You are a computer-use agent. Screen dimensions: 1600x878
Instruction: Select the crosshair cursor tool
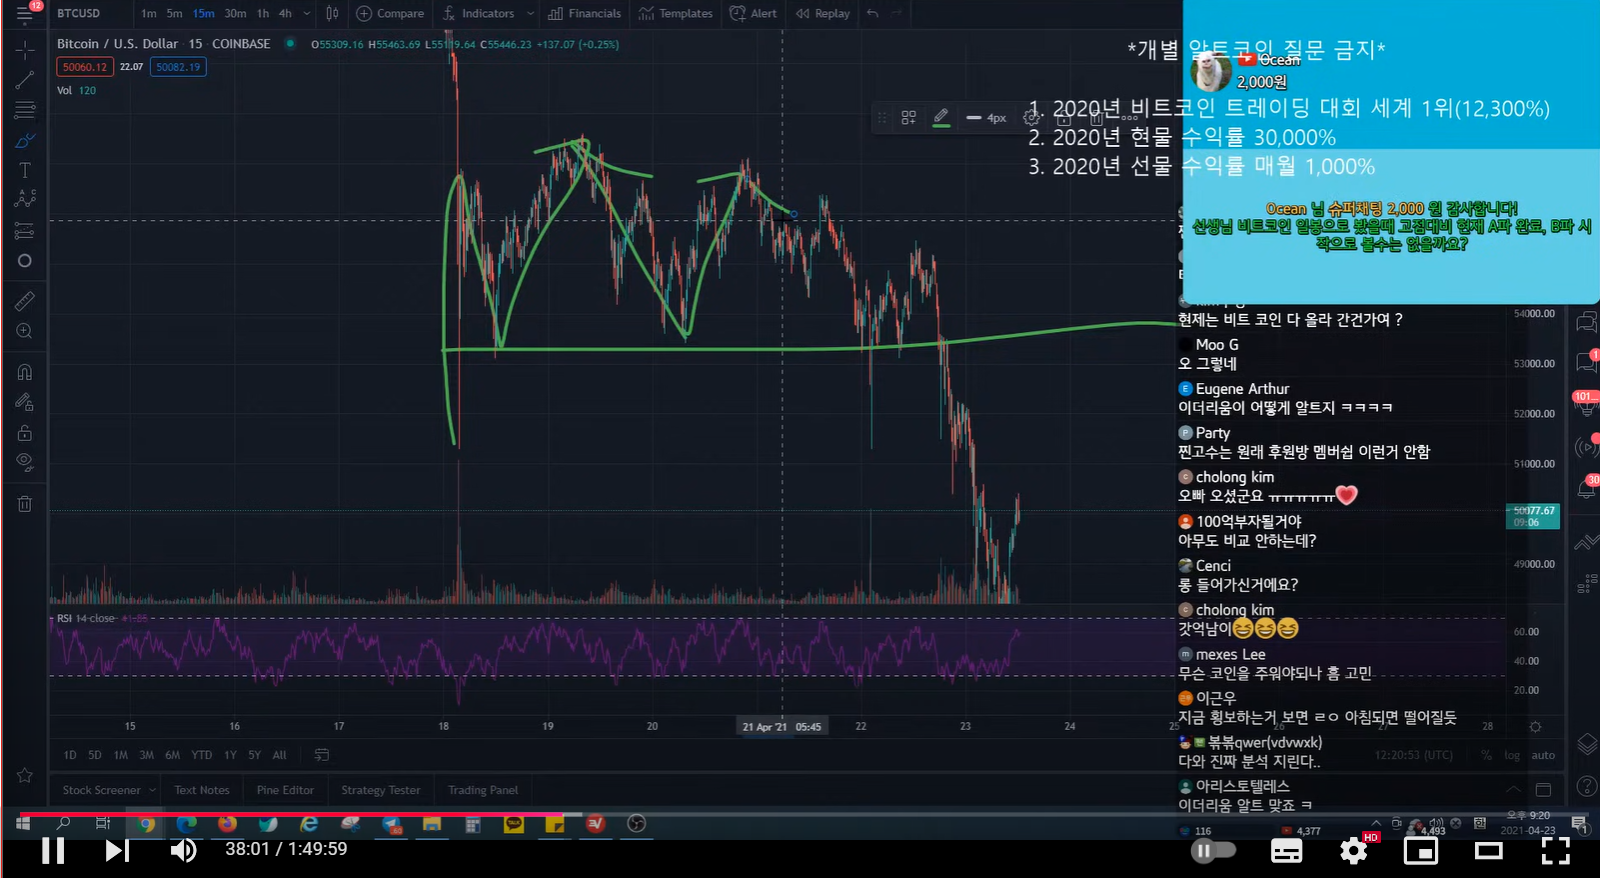coord(25,49)
